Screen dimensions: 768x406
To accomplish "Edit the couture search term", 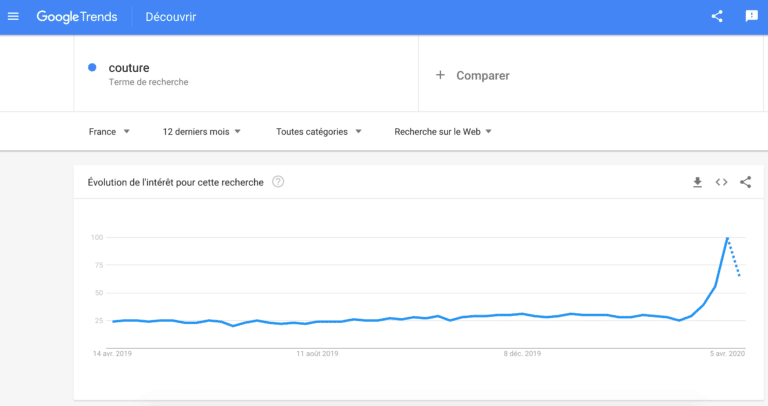I will tap(129, 68).
